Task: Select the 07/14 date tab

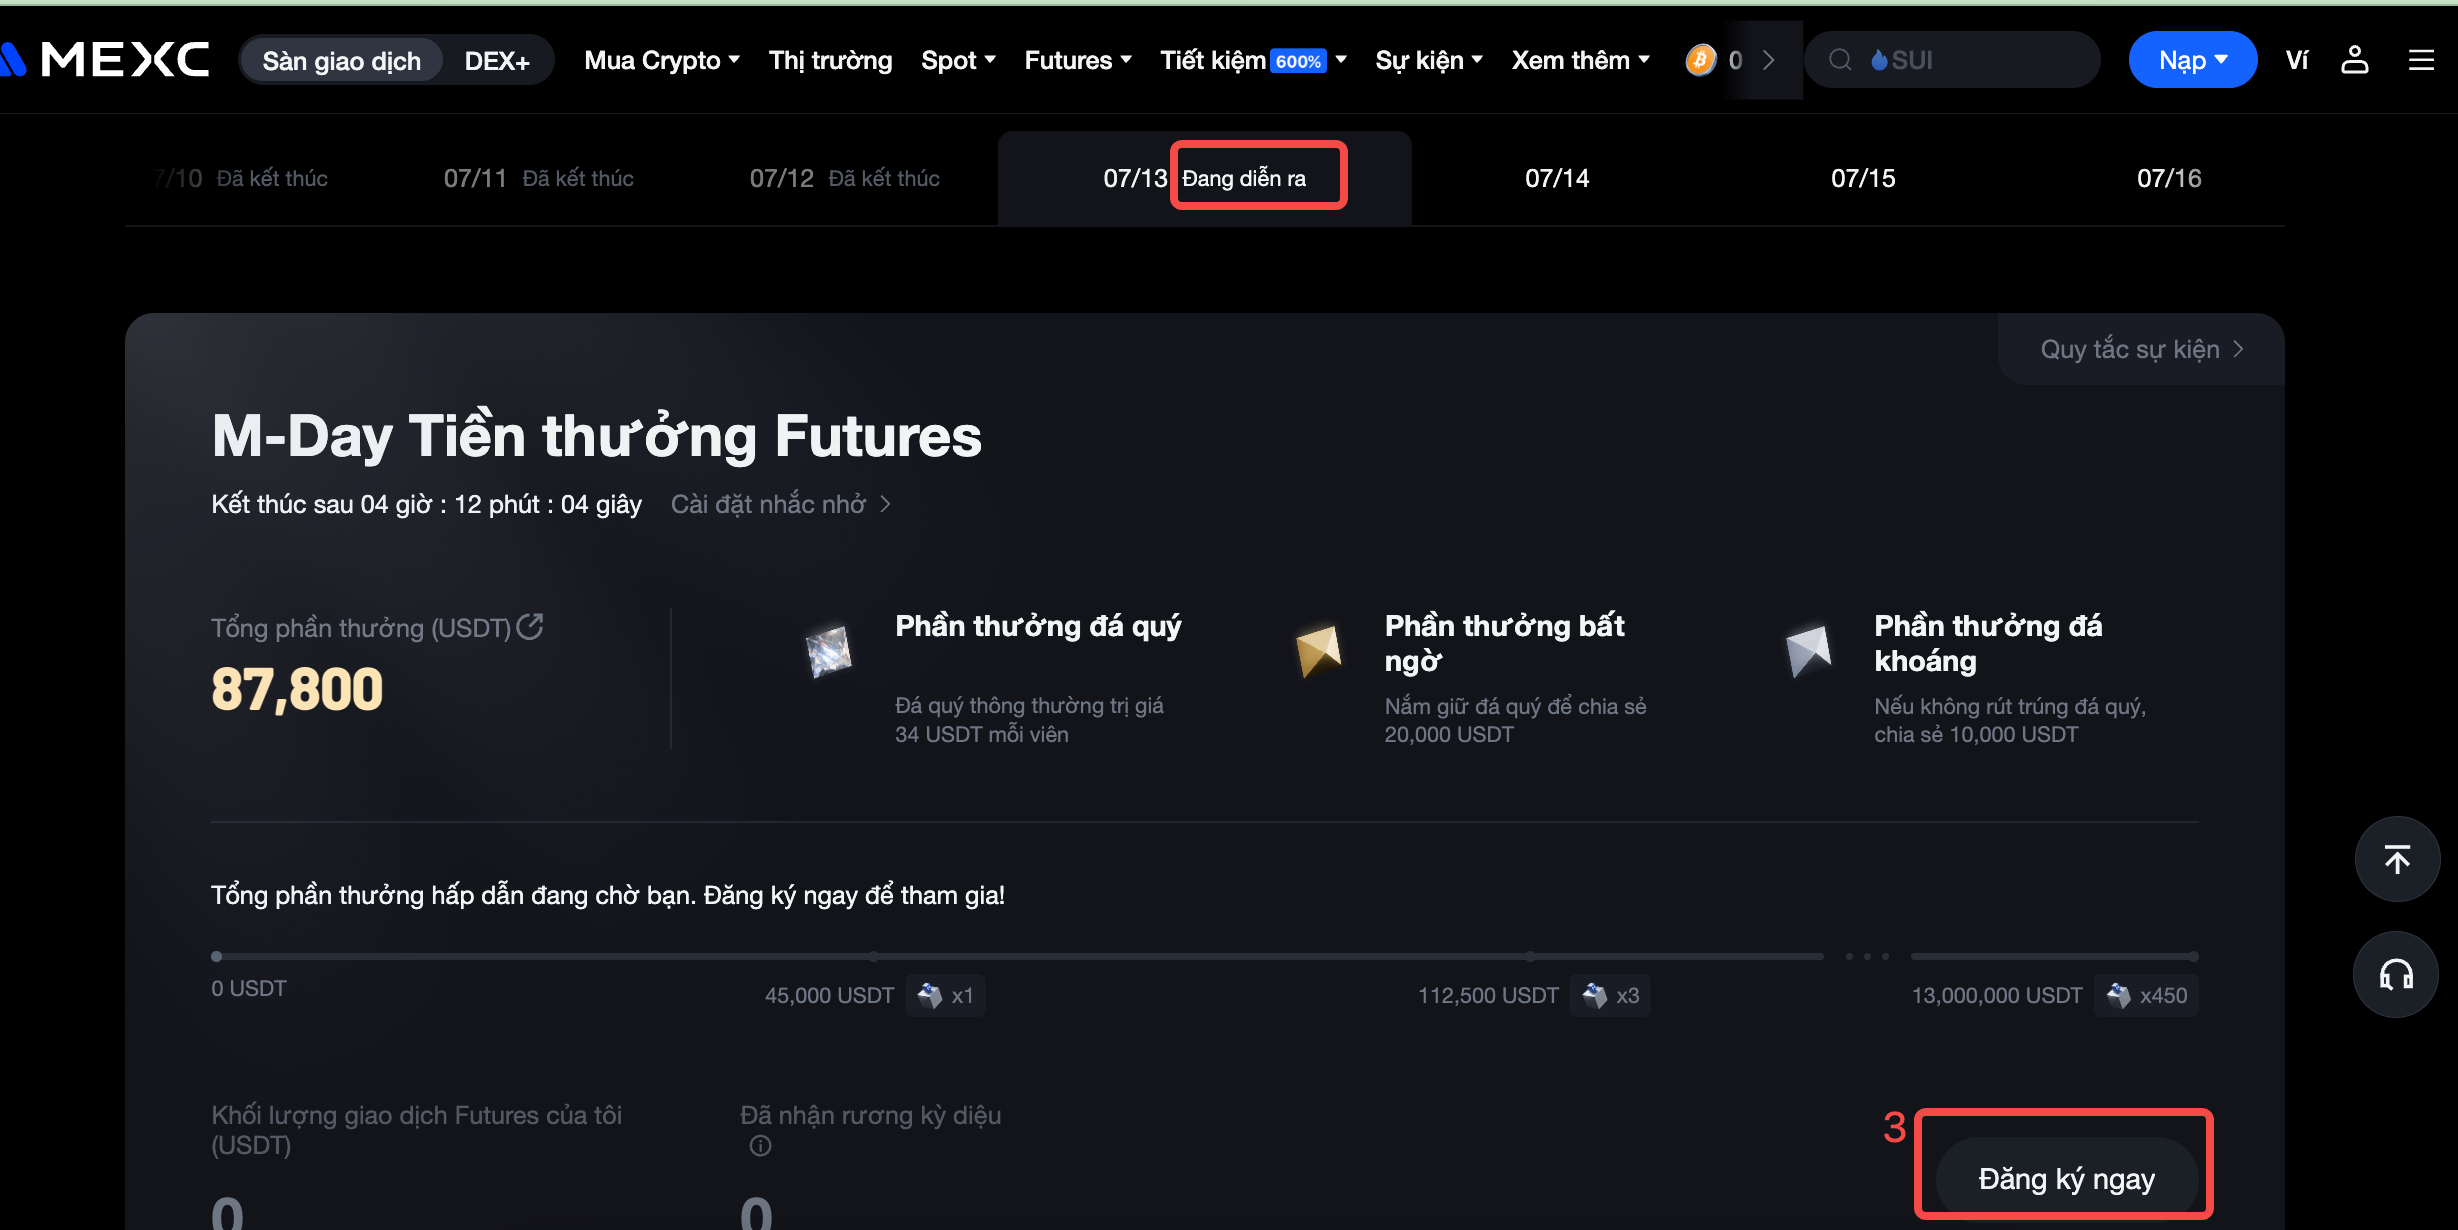Action: click(x=1557, y=178)
